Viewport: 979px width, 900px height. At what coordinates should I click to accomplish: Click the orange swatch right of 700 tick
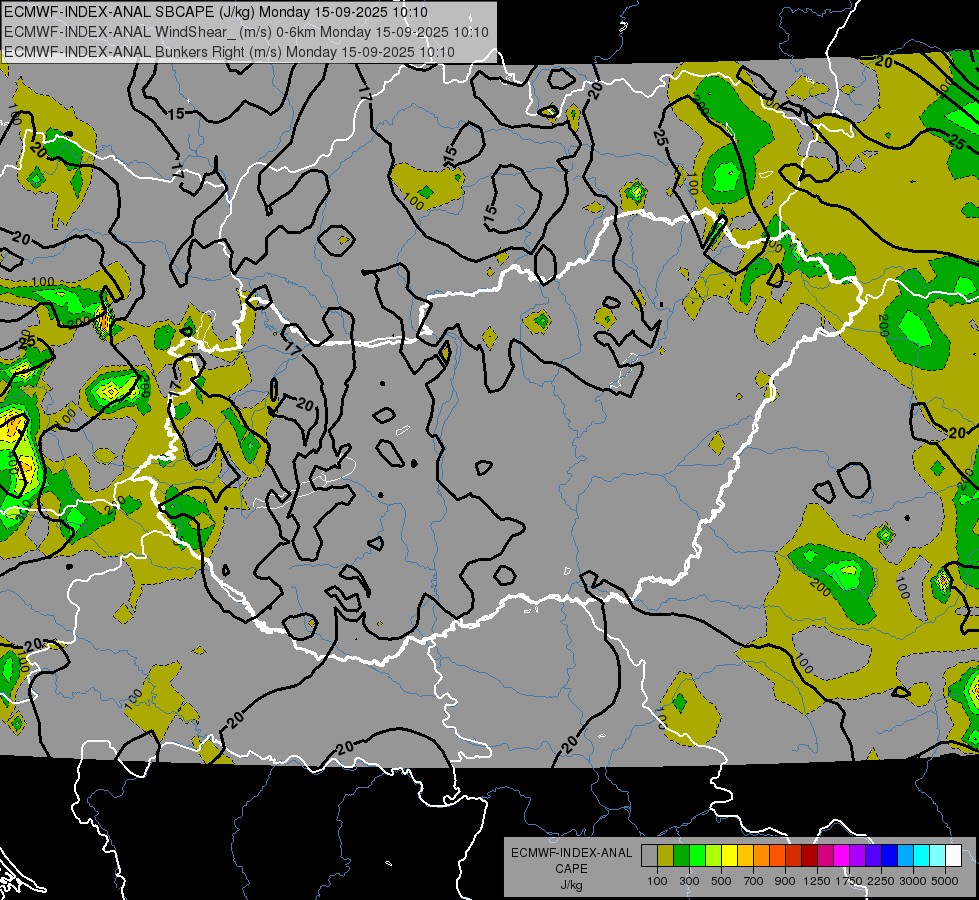762,855
